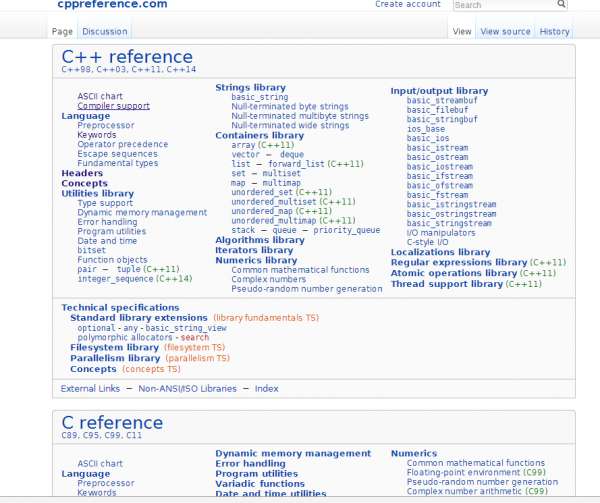Open the I/O manipulators link
600x503 pixels.
pyautogui.click(x=441, y=233)
